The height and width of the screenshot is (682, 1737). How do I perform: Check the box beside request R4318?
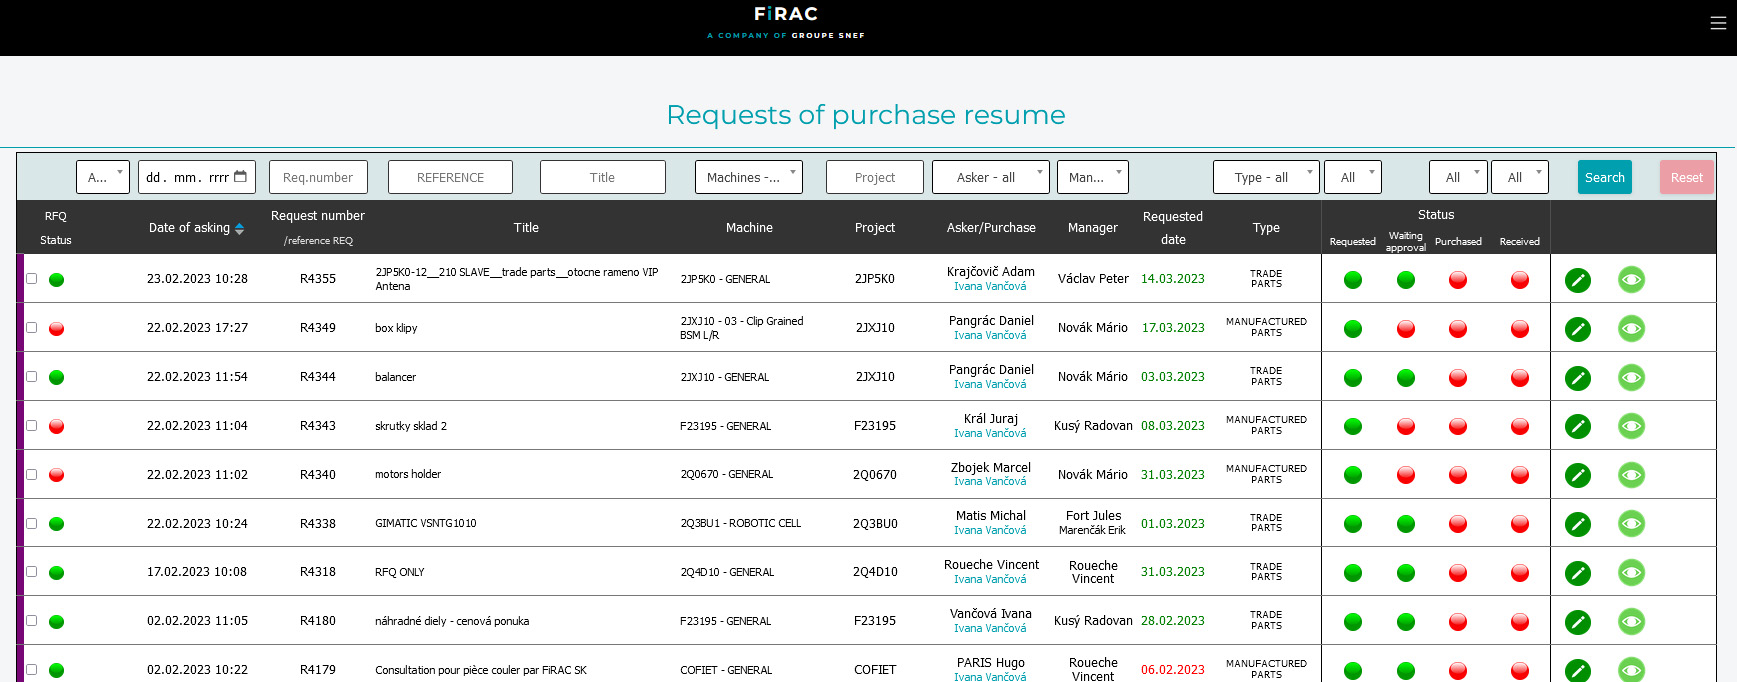coord(31,572)
